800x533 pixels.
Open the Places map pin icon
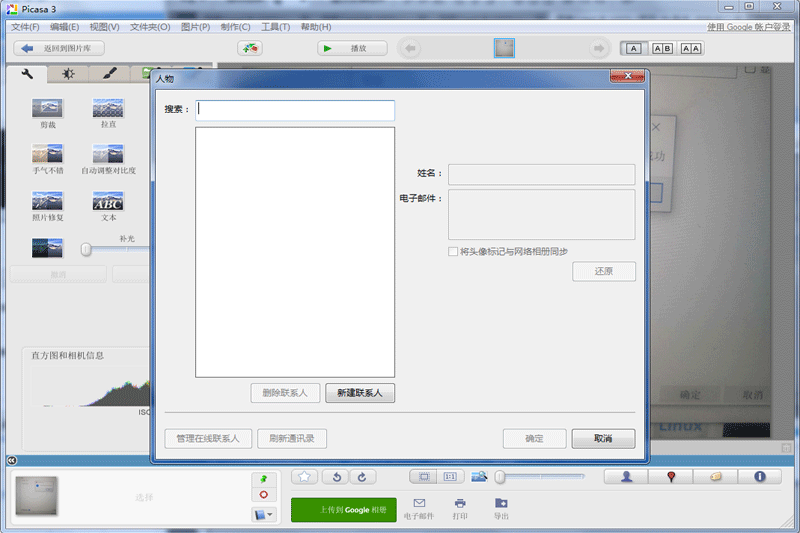pos(671,477)
